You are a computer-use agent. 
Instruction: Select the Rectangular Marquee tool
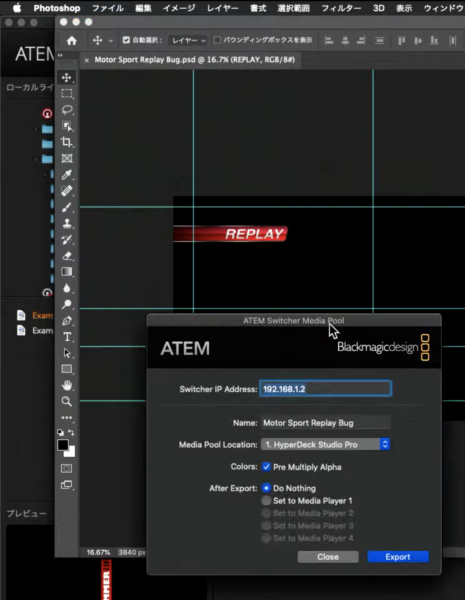pyautogui.click(x=67, y=94)
